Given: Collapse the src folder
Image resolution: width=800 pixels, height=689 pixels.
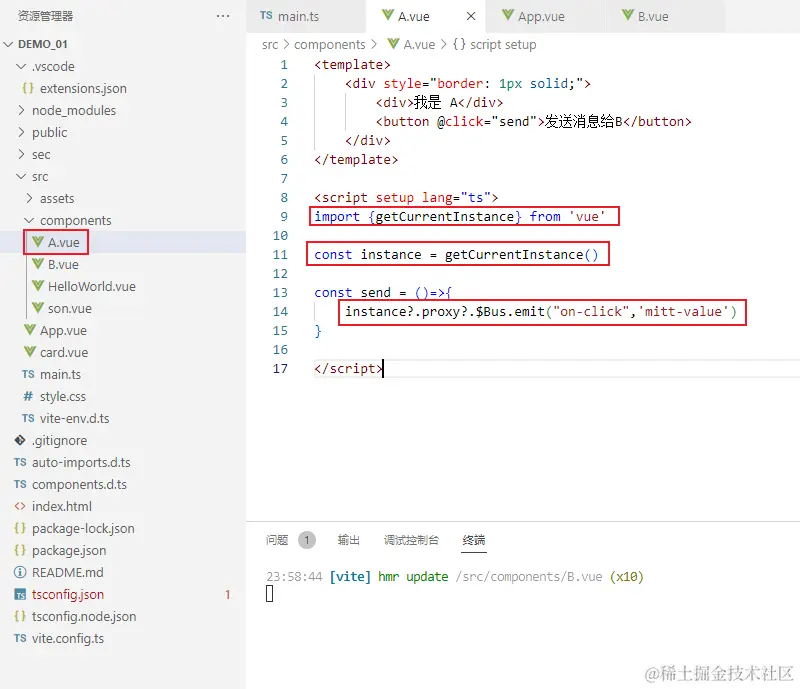Looking at the screenshot, I should pyautogui.click(x=21, y=177).
